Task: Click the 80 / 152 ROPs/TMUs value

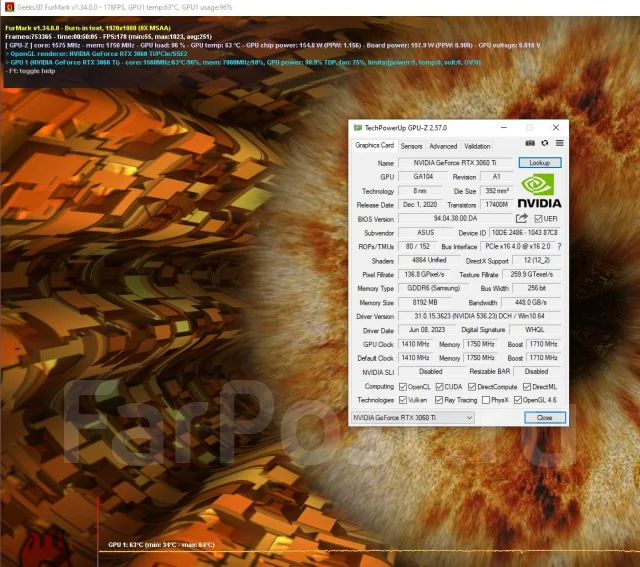Action: point(418,246)
